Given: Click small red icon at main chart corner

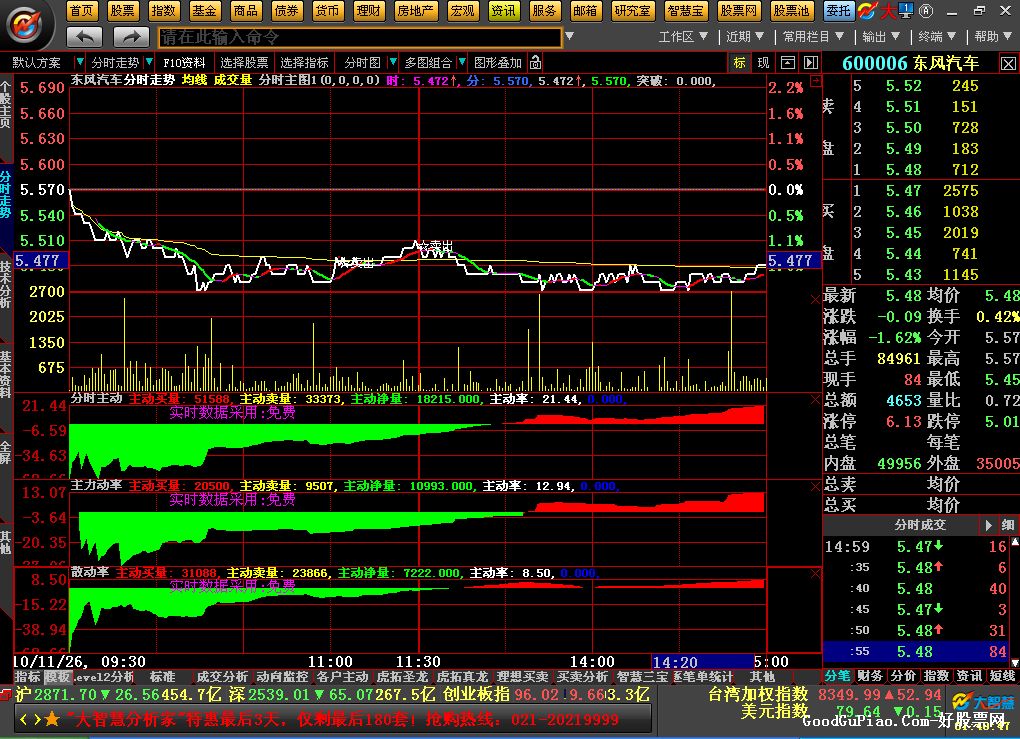Looking at the screenshot, I should click(x=816, y=81).
